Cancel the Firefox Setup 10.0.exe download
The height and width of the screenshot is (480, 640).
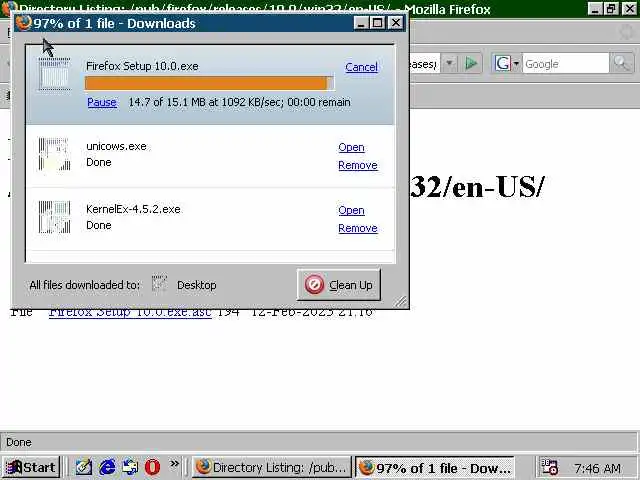point(361,67)
